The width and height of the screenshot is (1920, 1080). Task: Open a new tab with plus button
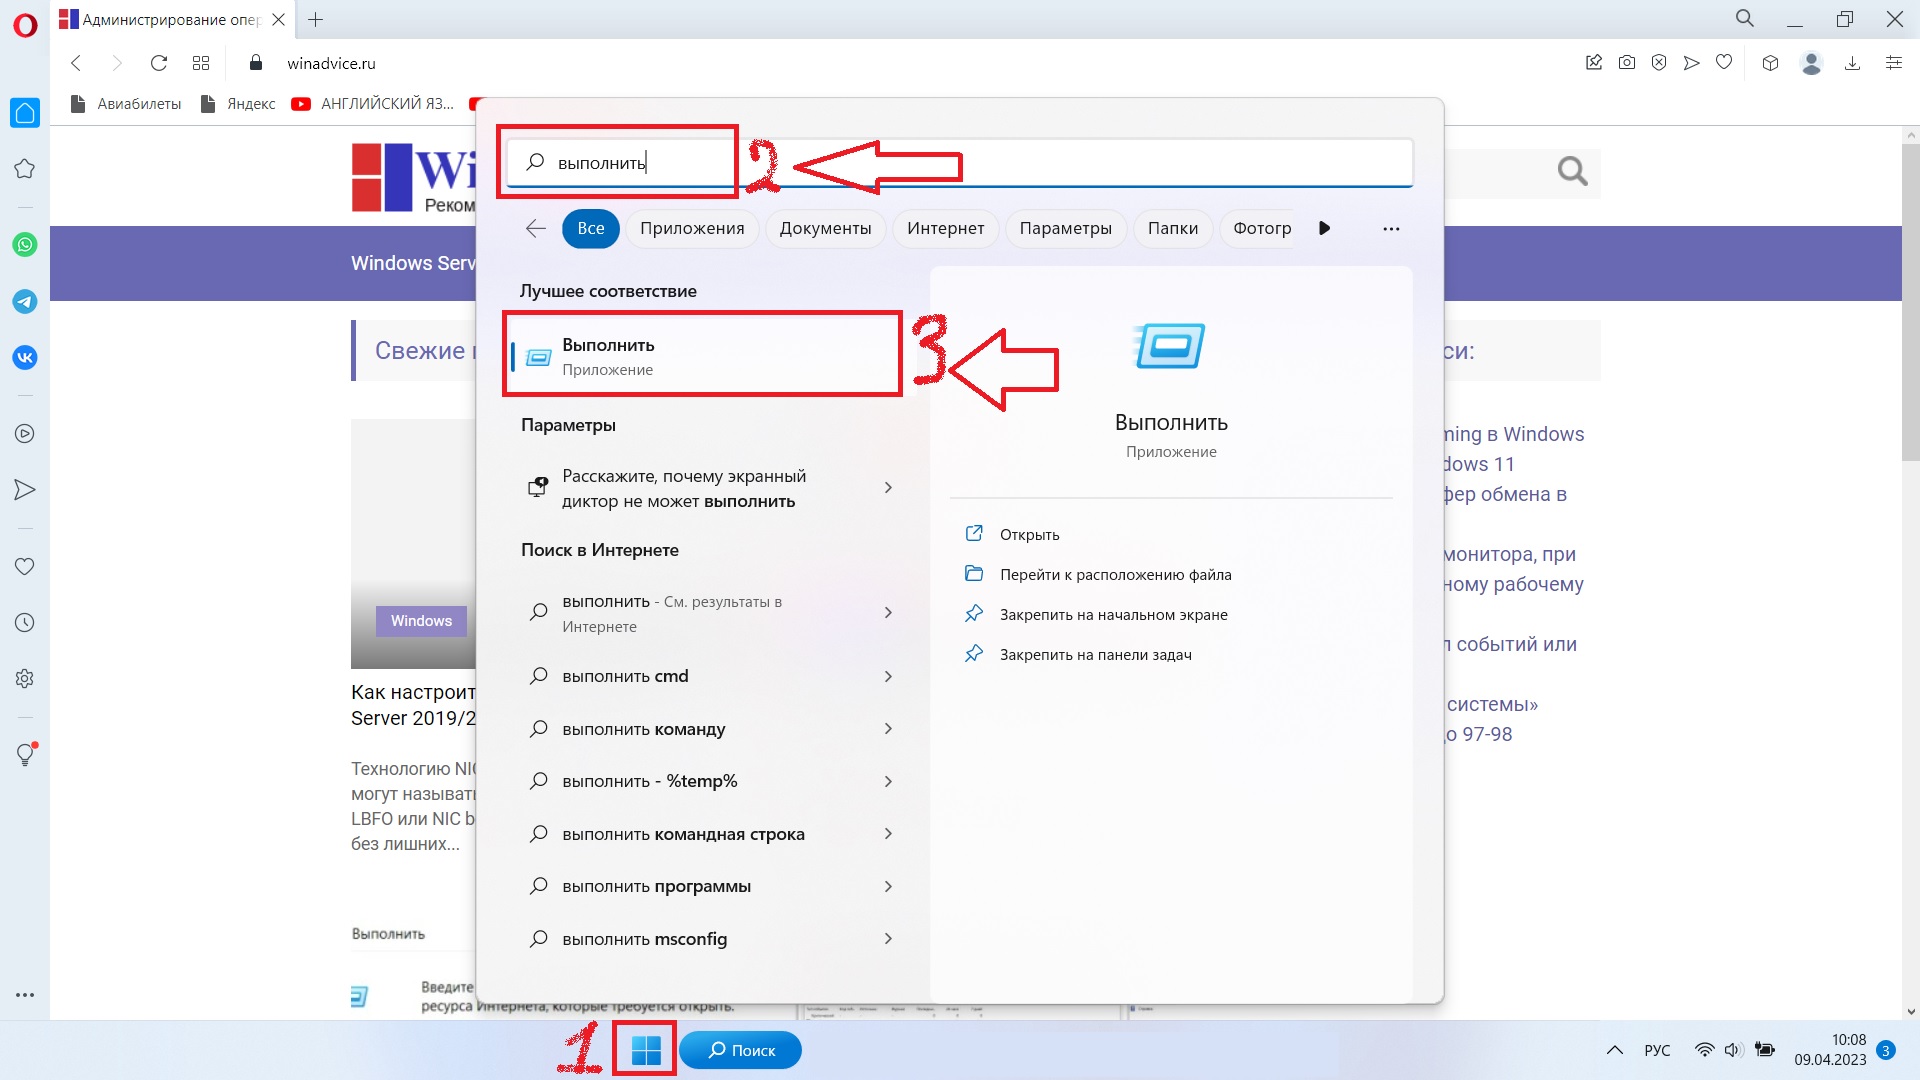click(315, 19)
